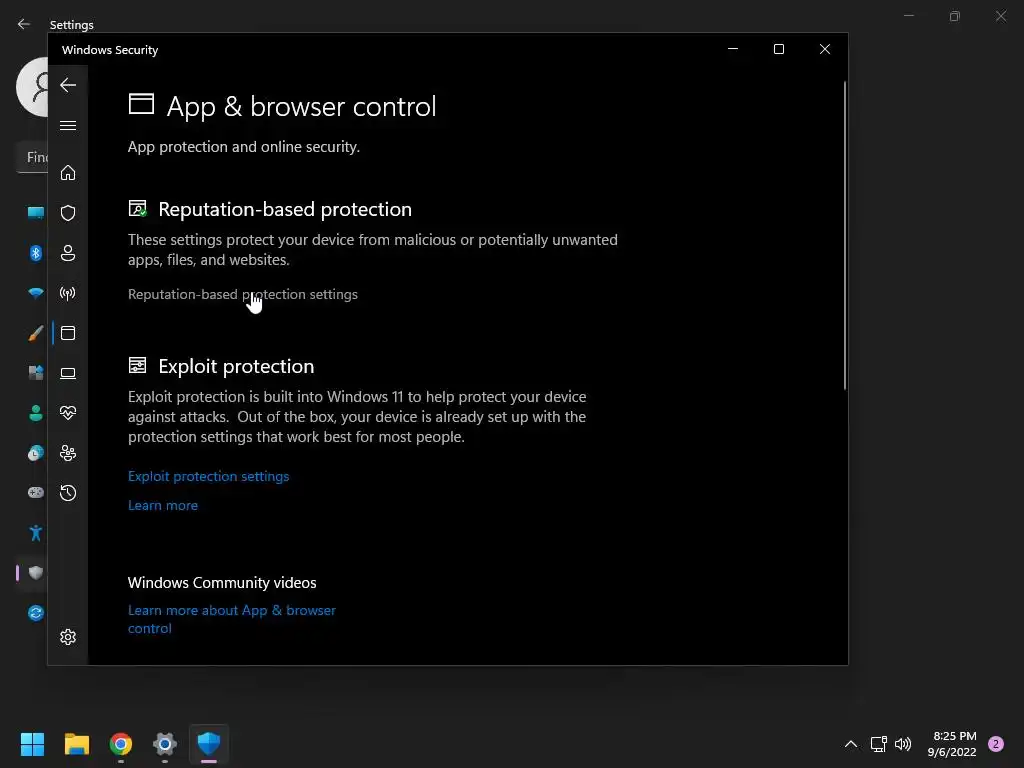Open Virus & threat protection shield icon

tap(68, 213)
